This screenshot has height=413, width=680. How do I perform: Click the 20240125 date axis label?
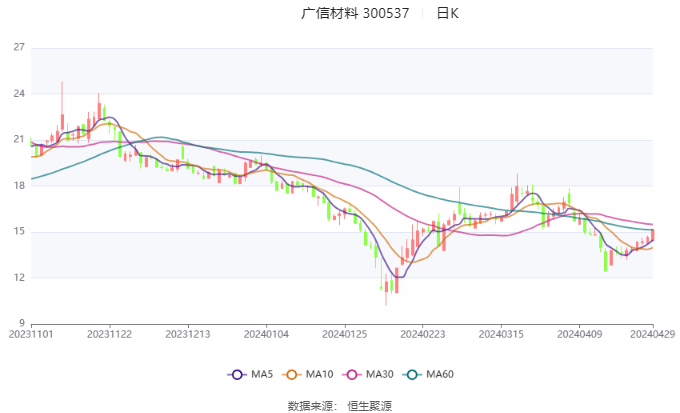345,334
